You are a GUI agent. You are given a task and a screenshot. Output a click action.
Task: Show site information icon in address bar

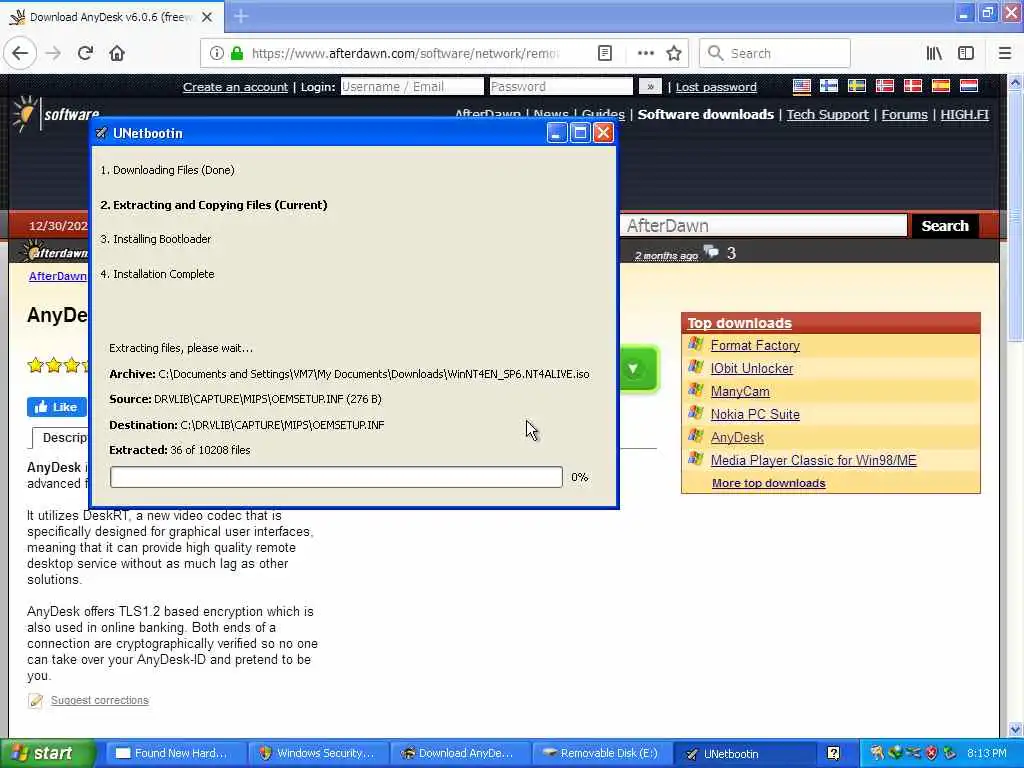point(216,53)
